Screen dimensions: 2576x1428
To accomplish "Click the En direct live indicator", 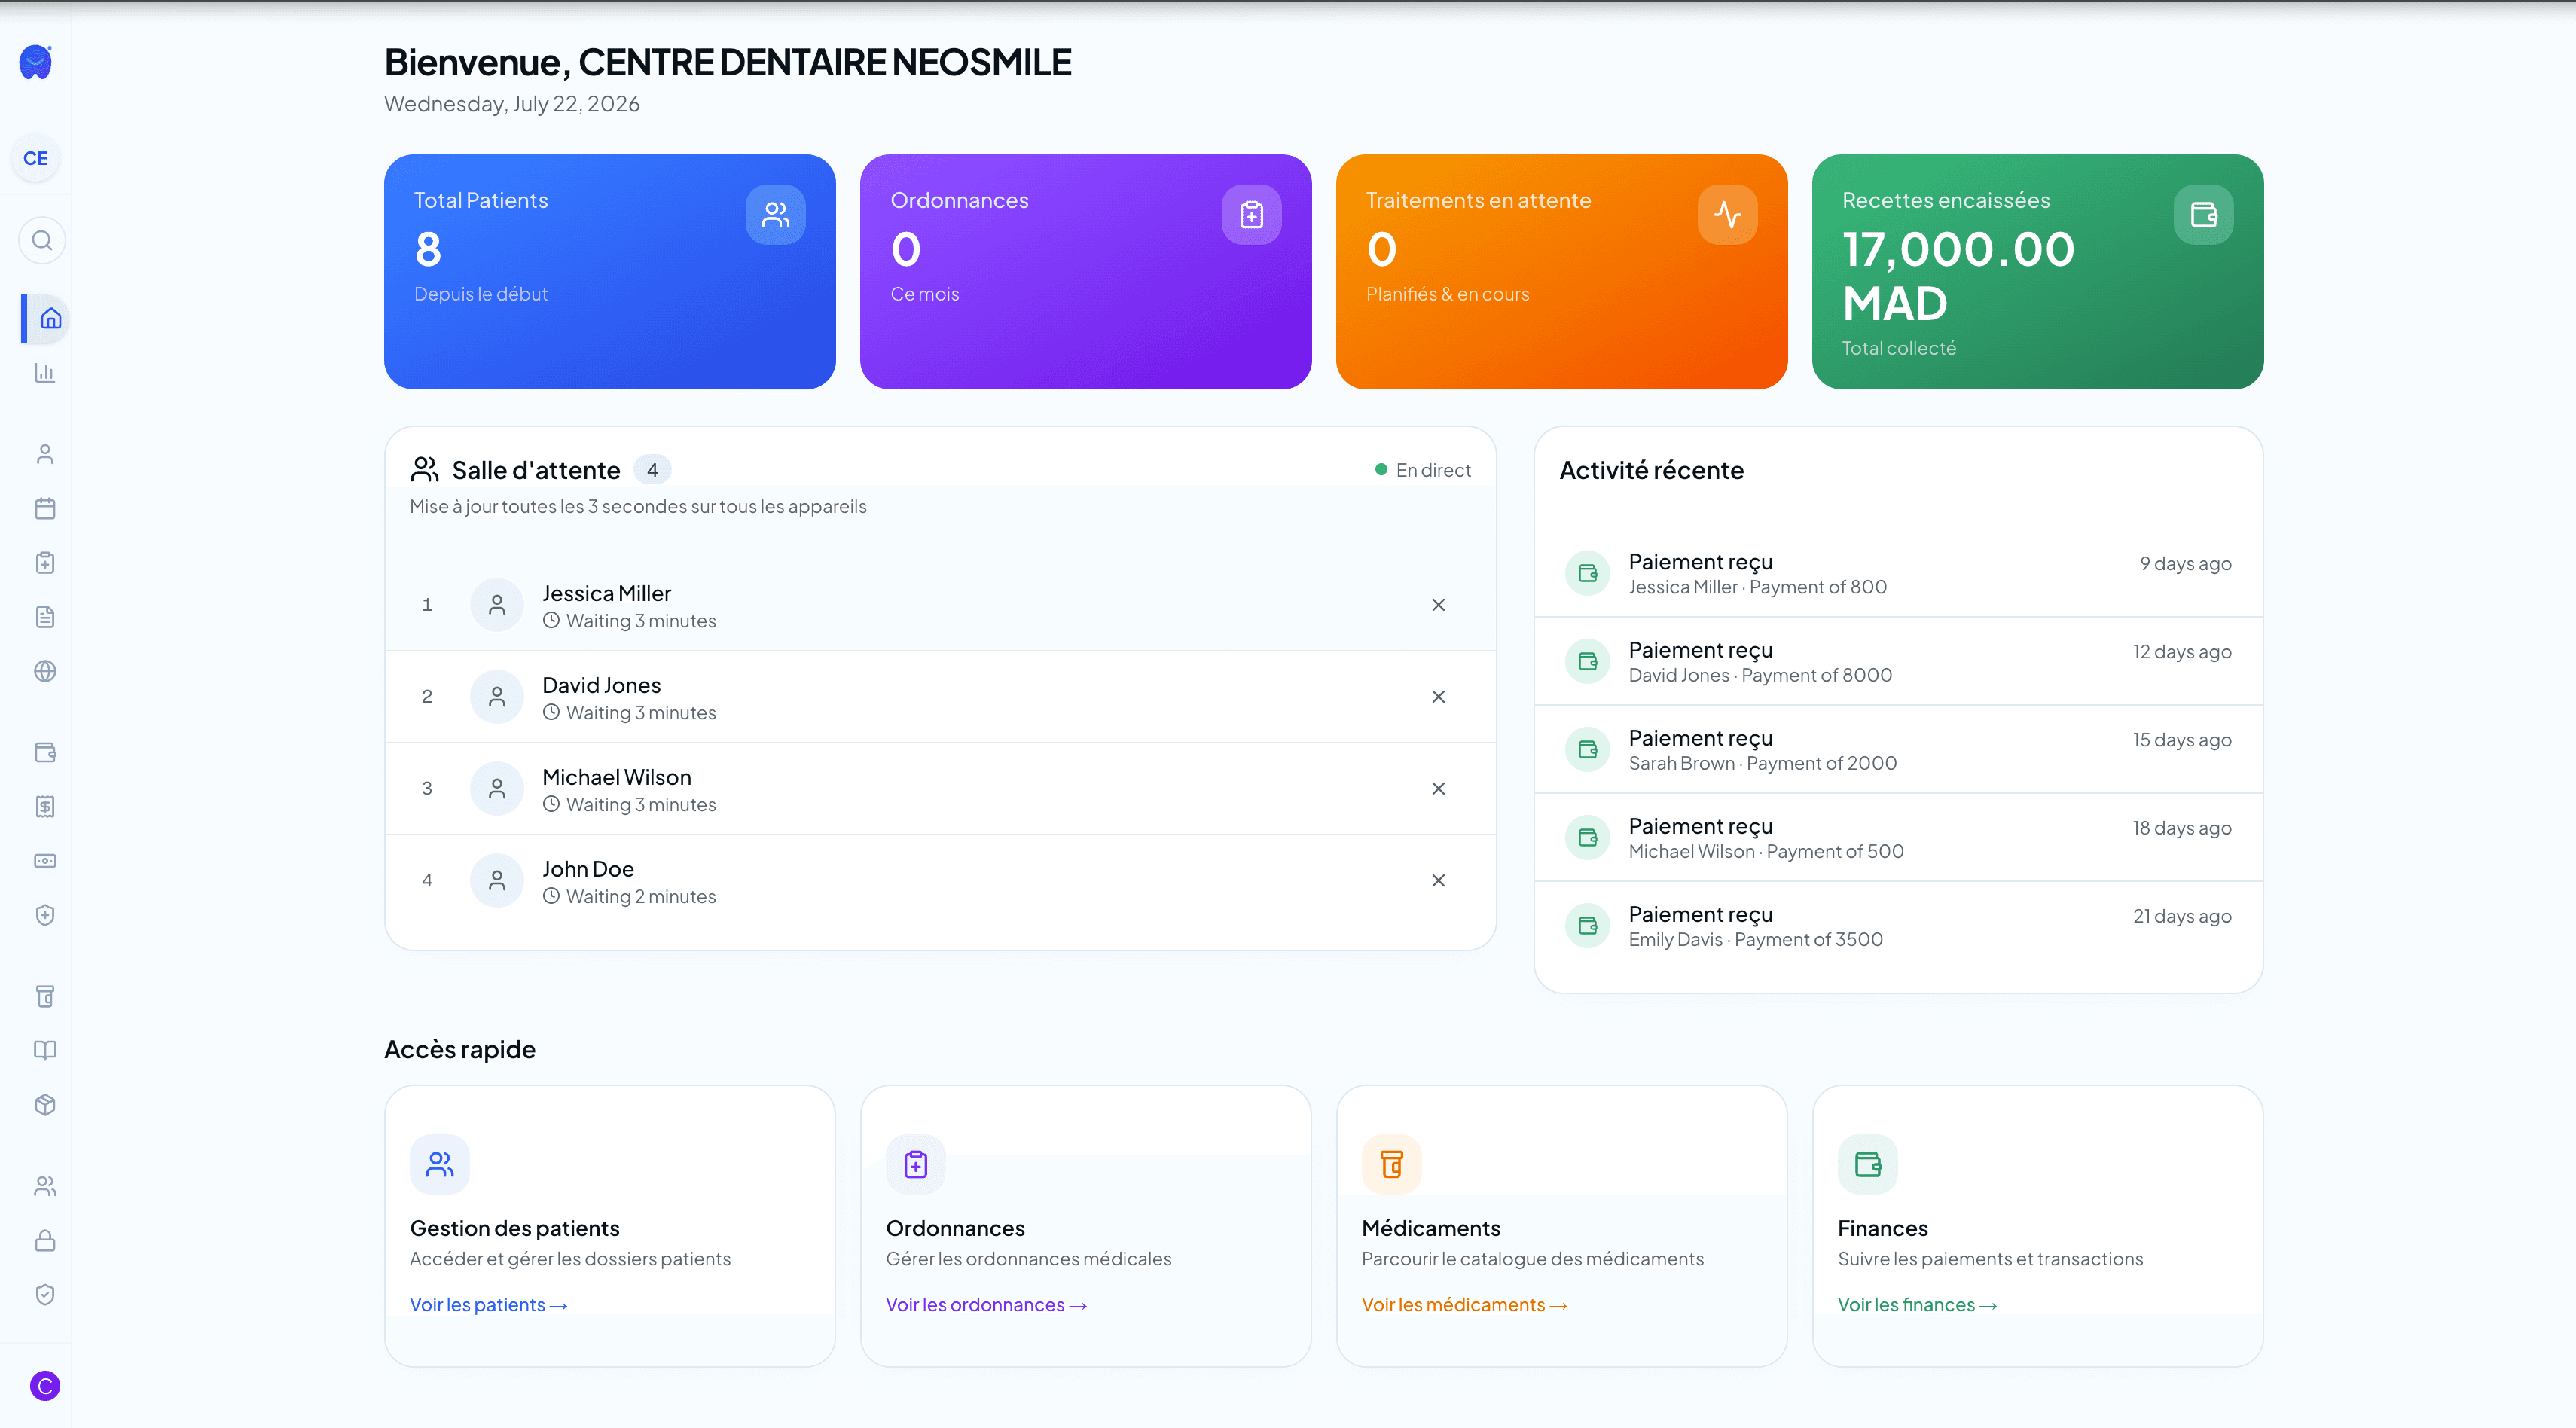I will (1423, 470).
